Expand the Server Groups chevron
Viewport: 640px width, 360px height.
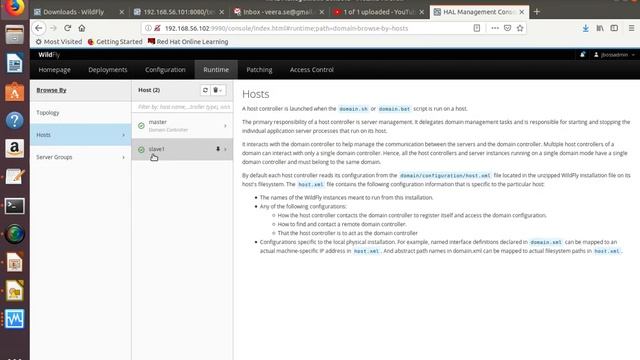(x=124, y=157)
